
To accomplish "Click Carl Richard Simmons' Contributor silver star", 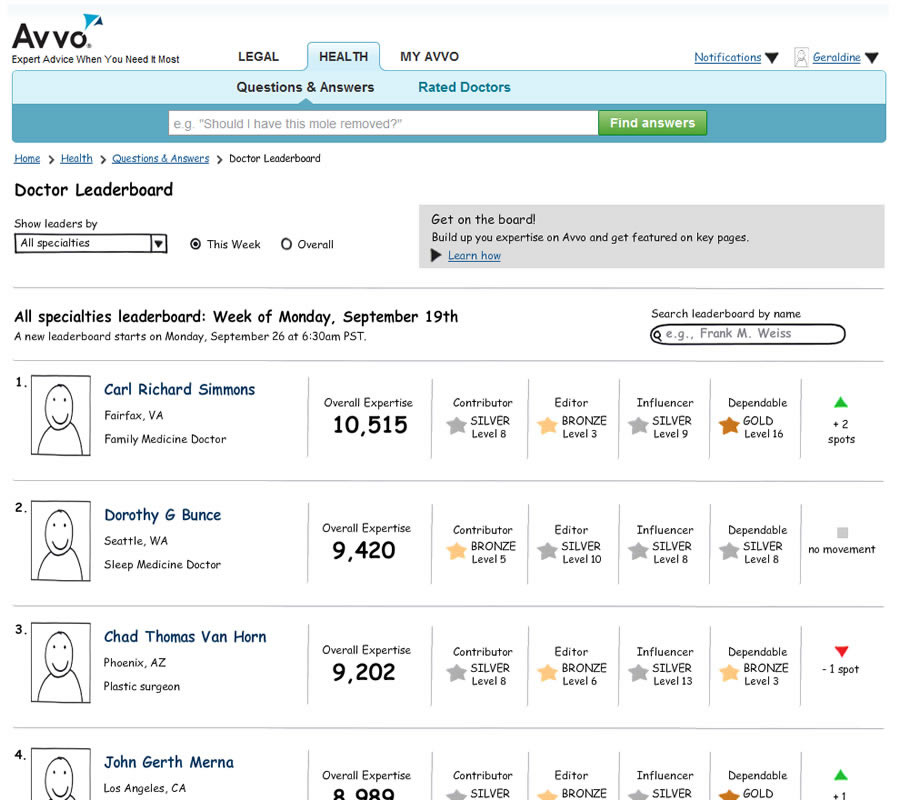I will [x=457, y=426].
